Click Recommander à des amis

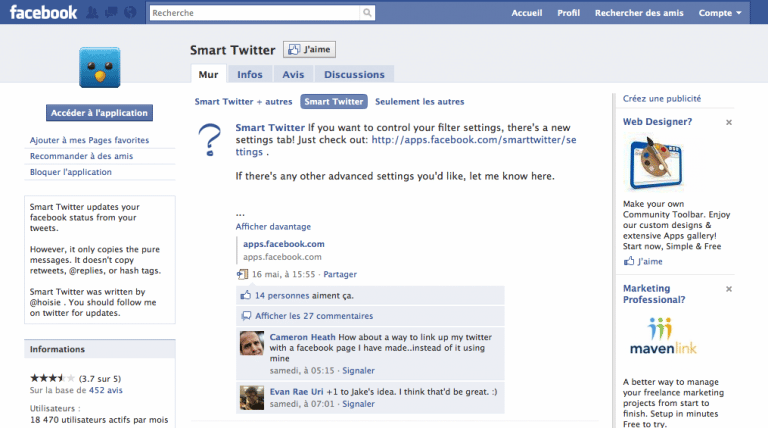[81, 156]
